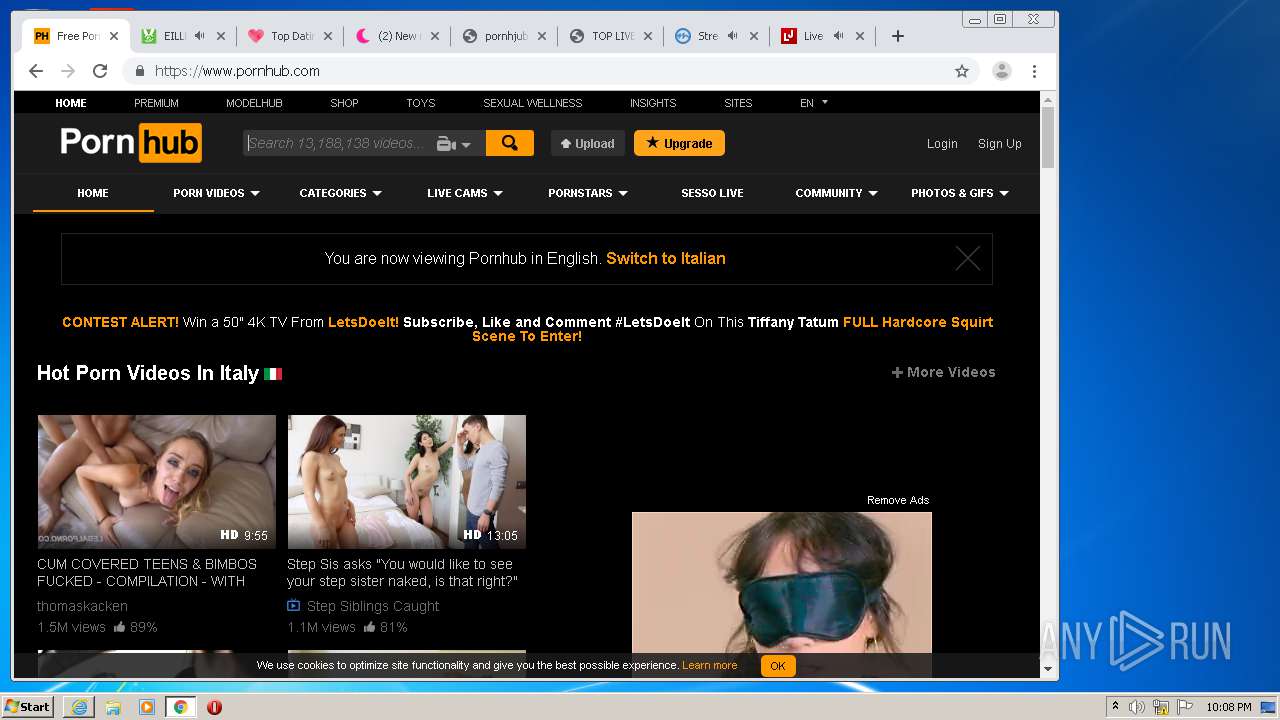Open MODELHUB in the top bar
The height and width of the screenshot is (720, 1280).
[254, 103]
